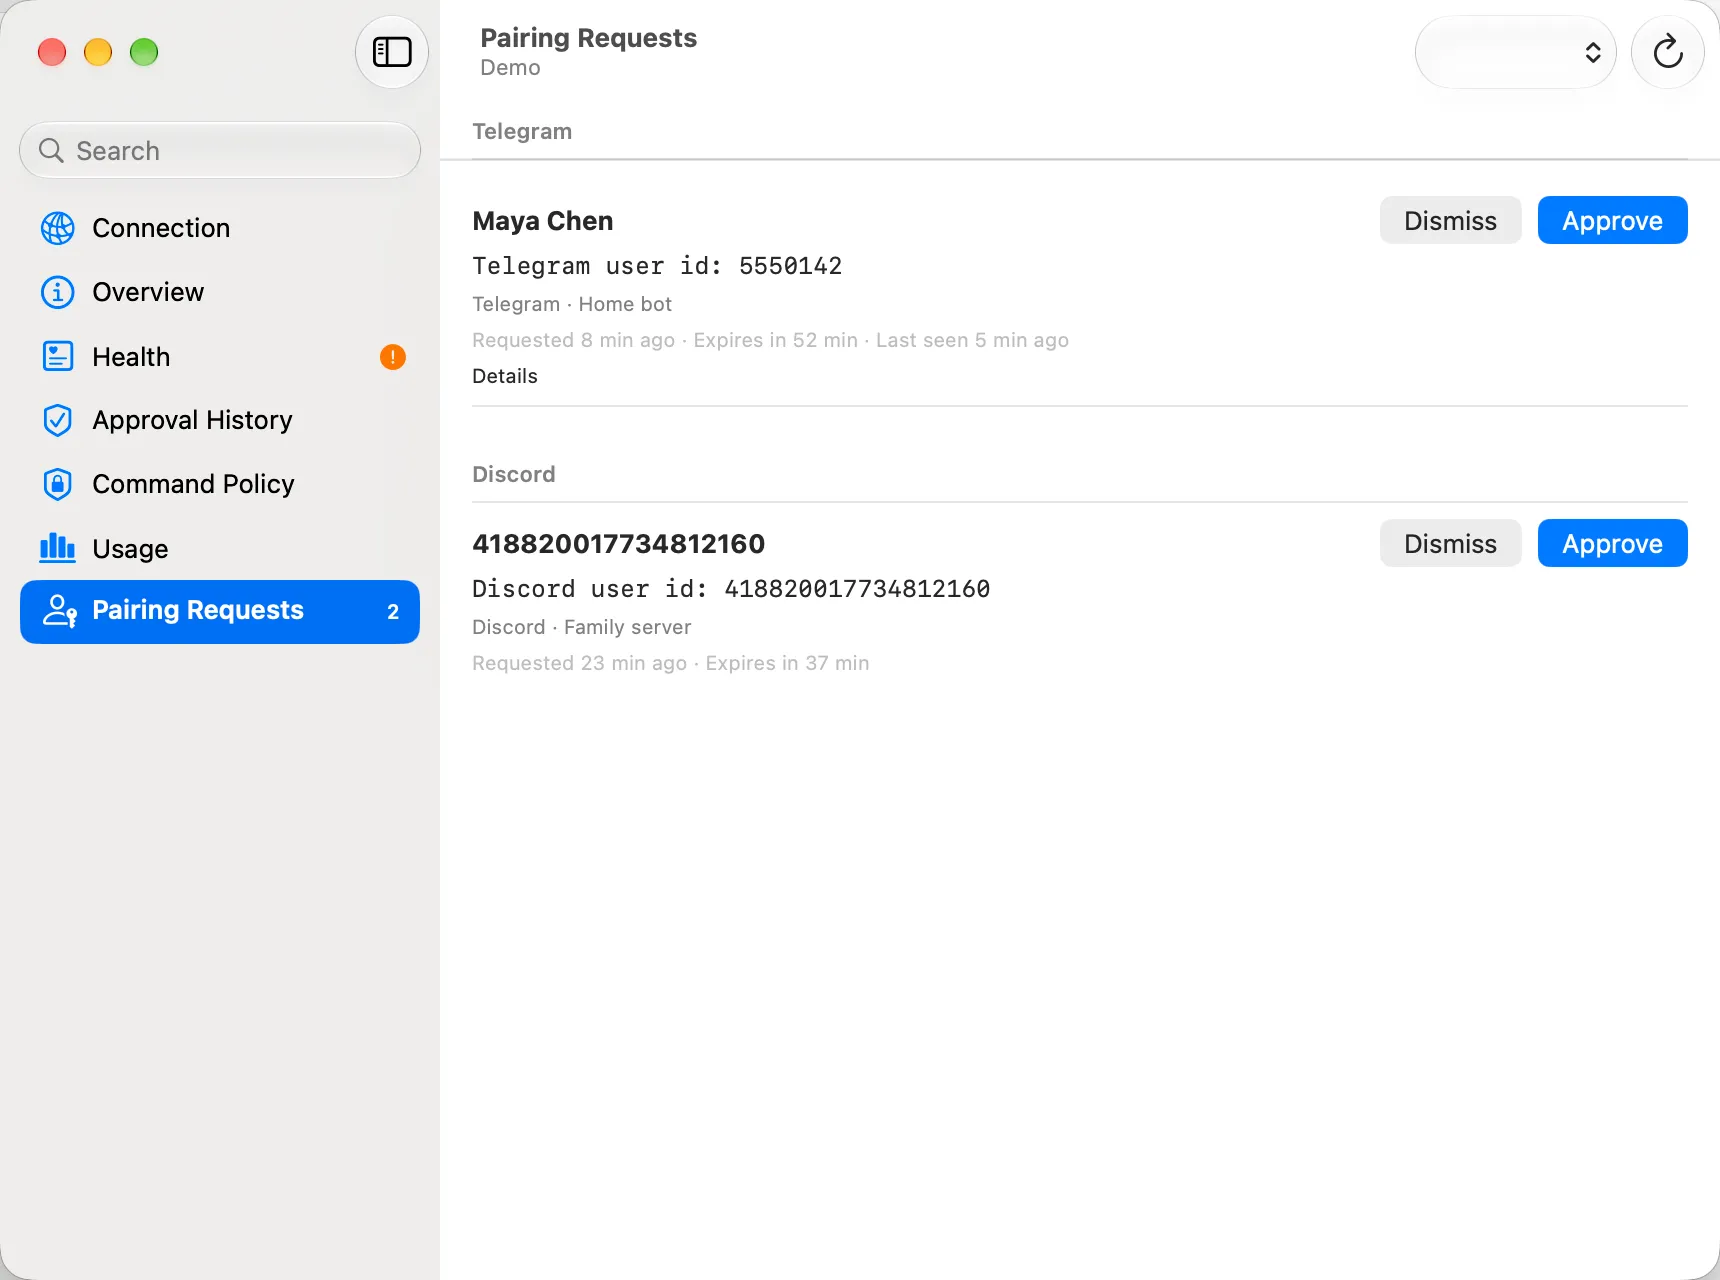
Task: Approve Maya Chen's Telegram request
Action: pyautogui.click(x=1612, y=220)
